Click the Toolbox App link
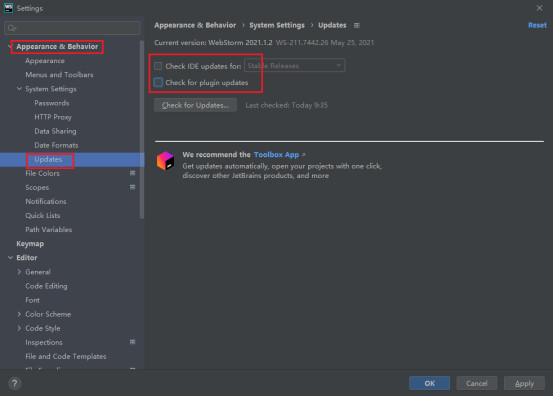Screen dimensions: 553x396 click(276, 155)
